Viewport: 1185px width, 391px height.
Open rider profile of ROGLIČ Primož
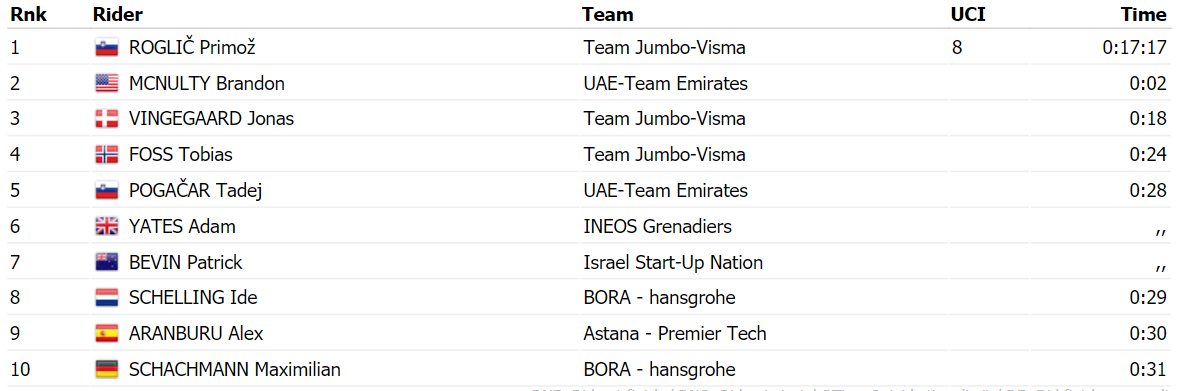[x=192, y=48]
